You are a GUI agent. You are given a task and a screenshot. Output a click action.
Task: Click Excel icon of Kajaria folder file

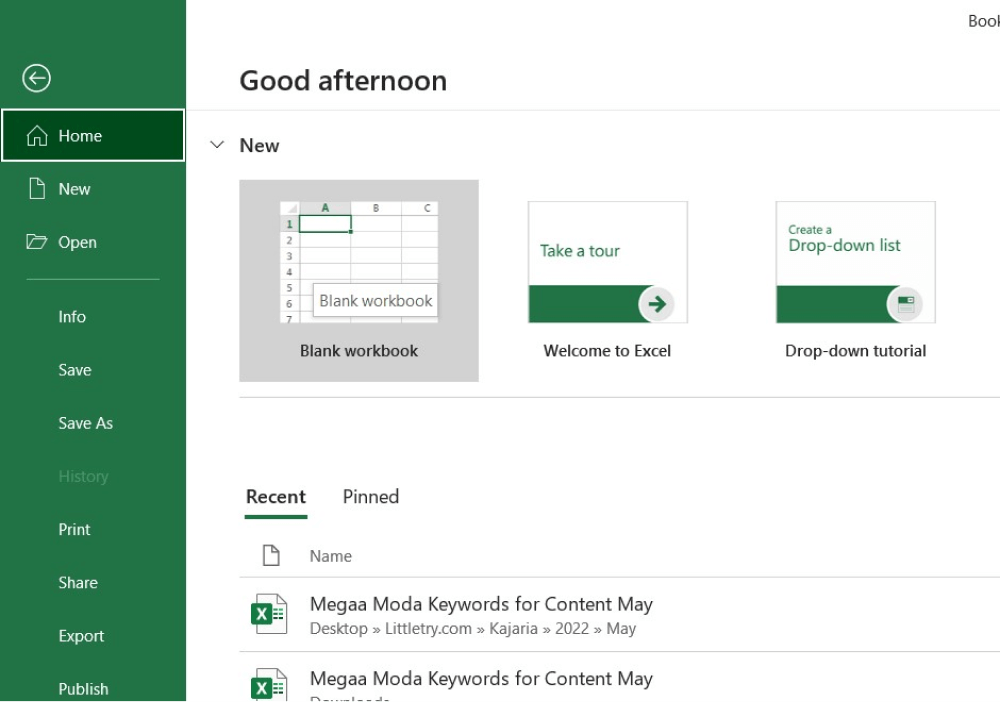[268, 614]
